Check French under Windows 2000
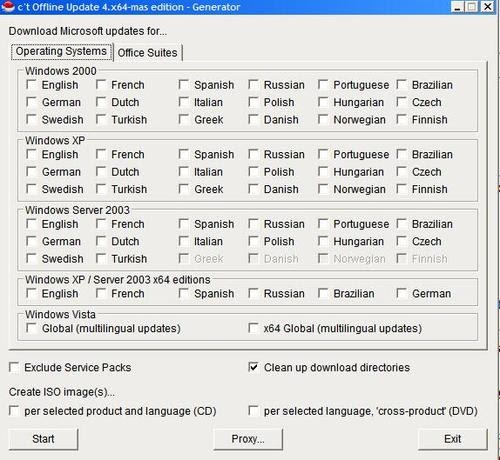Image resolution: width=500 pixels, height=460 pixels. [x=101, y=85]
